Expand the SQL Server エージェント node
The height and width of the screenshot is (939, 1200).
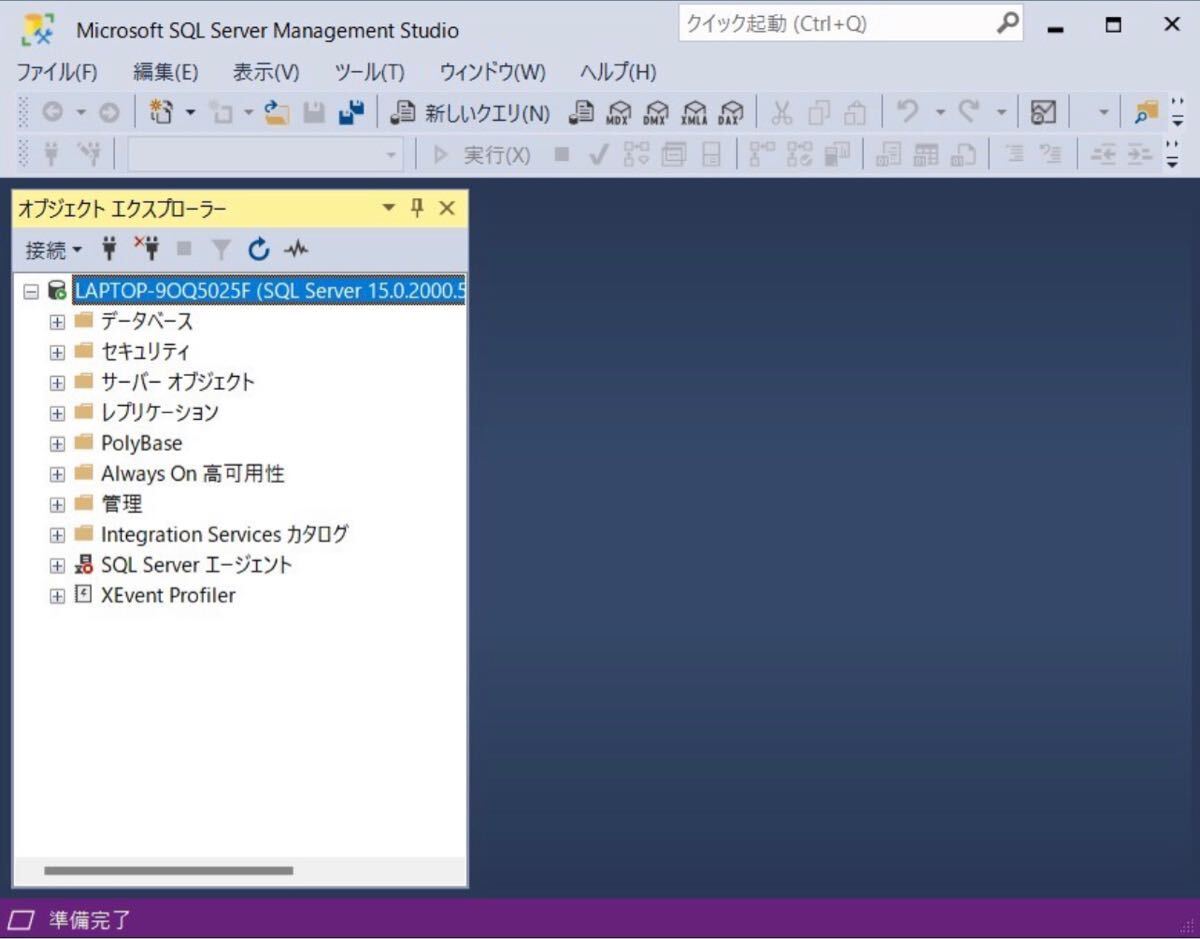click(x=57, y=565)
